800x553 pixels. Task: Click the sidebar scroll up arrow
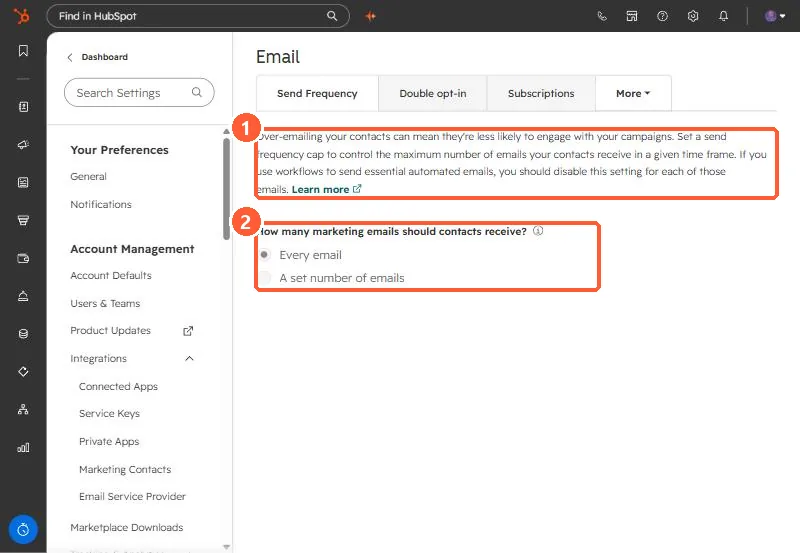coord(227,132)
